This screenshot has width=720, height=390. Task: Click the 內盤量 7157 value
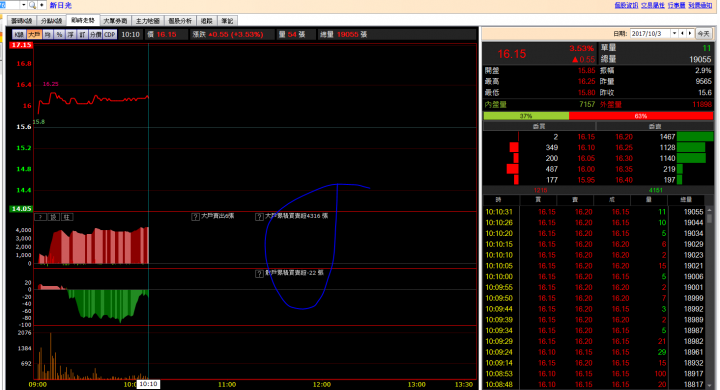click(x=586, y=104)
